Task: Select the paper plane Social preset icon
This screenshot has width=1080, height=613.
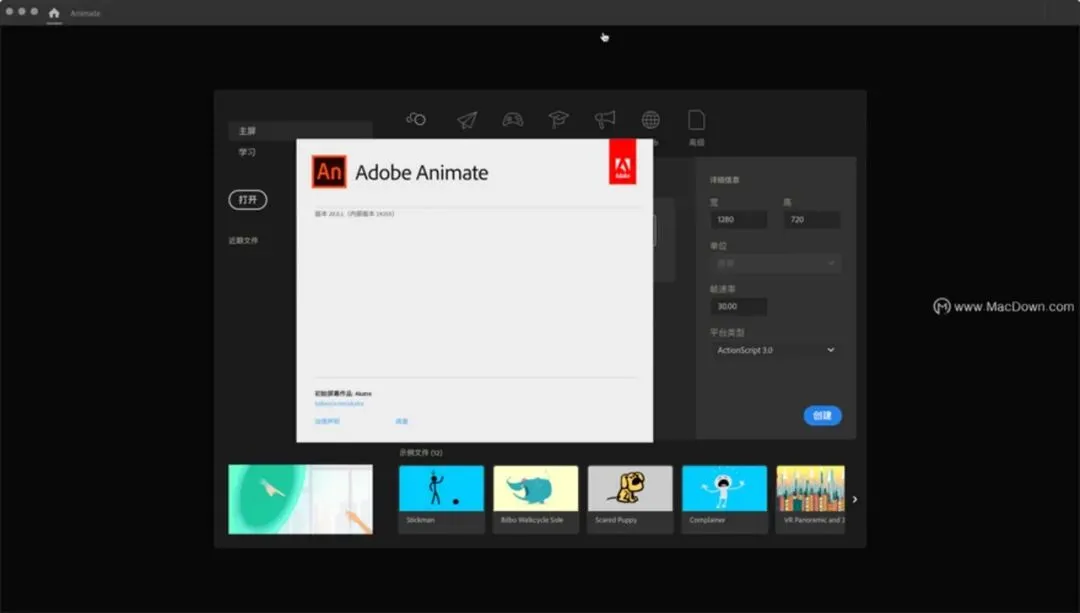Action: (x=467, y=121)
